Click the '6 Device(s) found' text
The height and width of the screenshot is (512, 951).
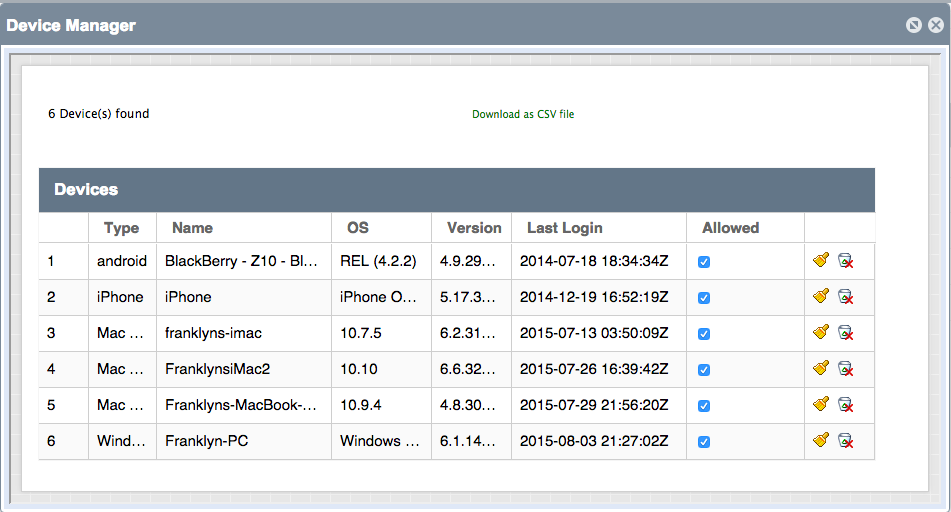coord(99,113)
